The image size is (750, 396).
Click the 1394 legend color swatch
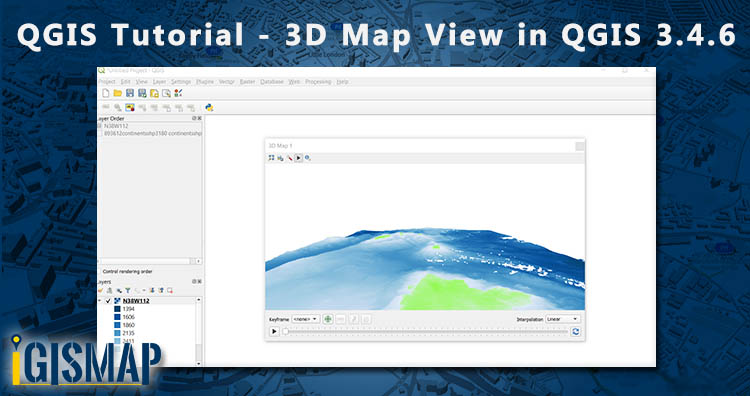(117, 309)
